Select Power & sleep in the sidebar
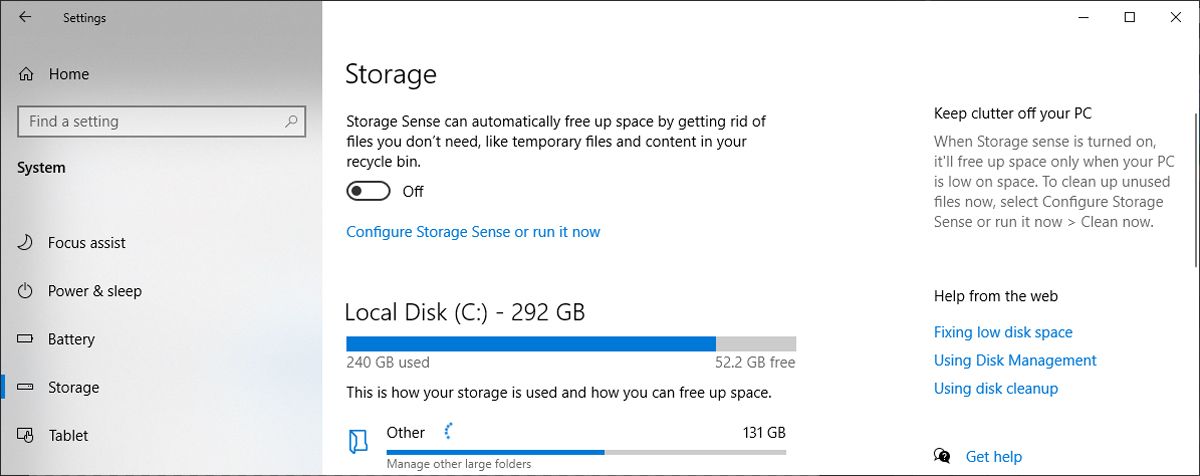1200x476 pixels. click(94, 291)
